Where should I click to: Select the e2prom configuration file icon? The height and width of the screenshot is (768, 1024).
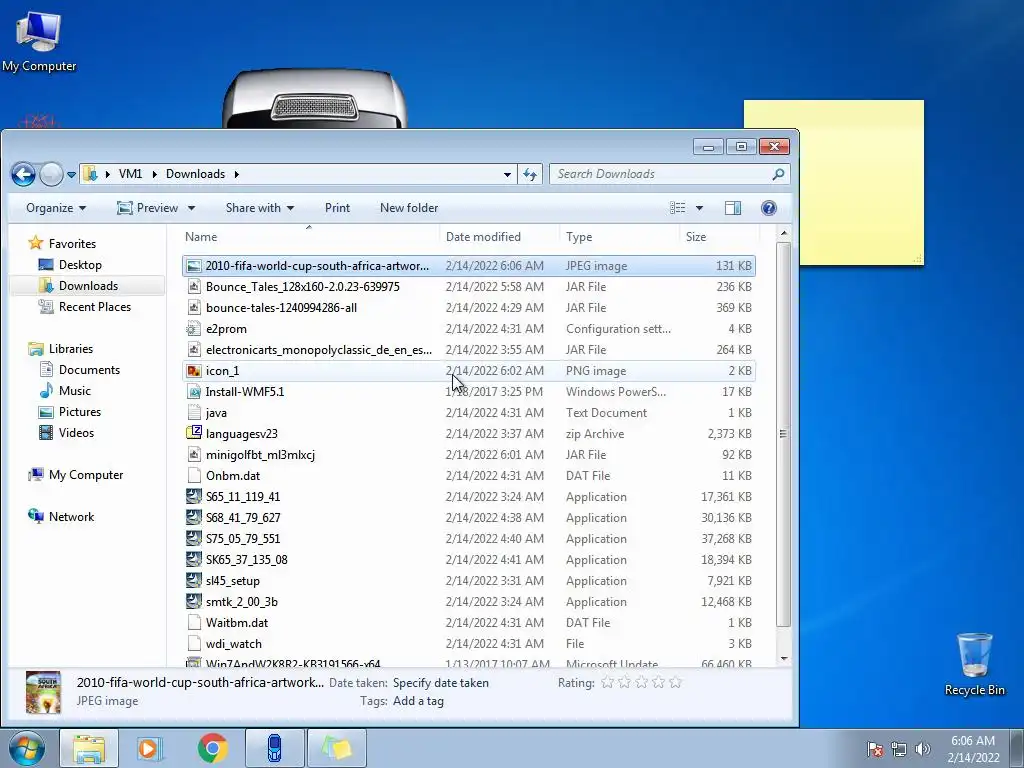[193, 328]
